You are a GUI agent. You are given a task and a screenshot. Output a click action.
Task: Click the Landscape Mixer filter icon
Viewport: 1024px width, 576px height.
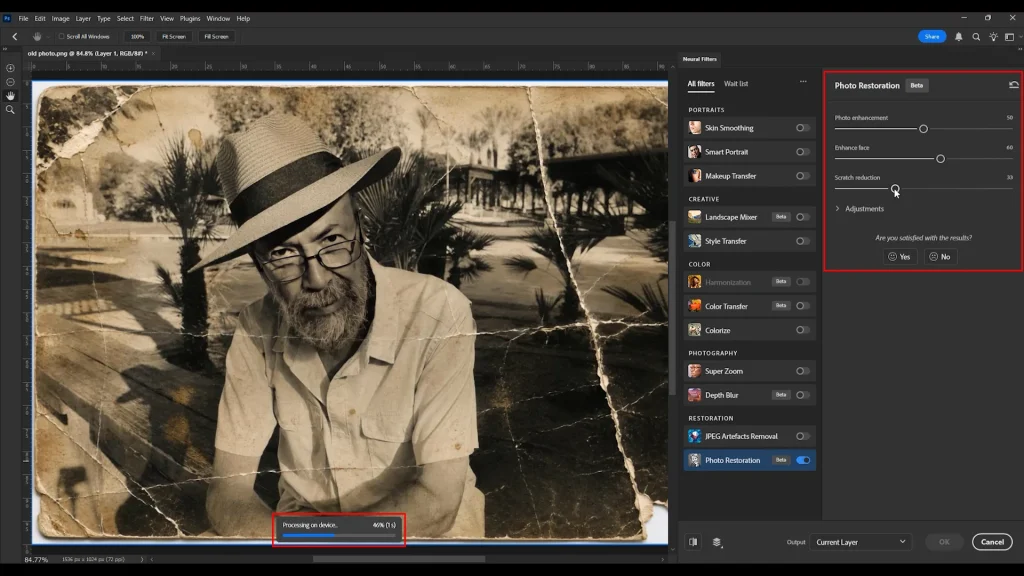694,217
